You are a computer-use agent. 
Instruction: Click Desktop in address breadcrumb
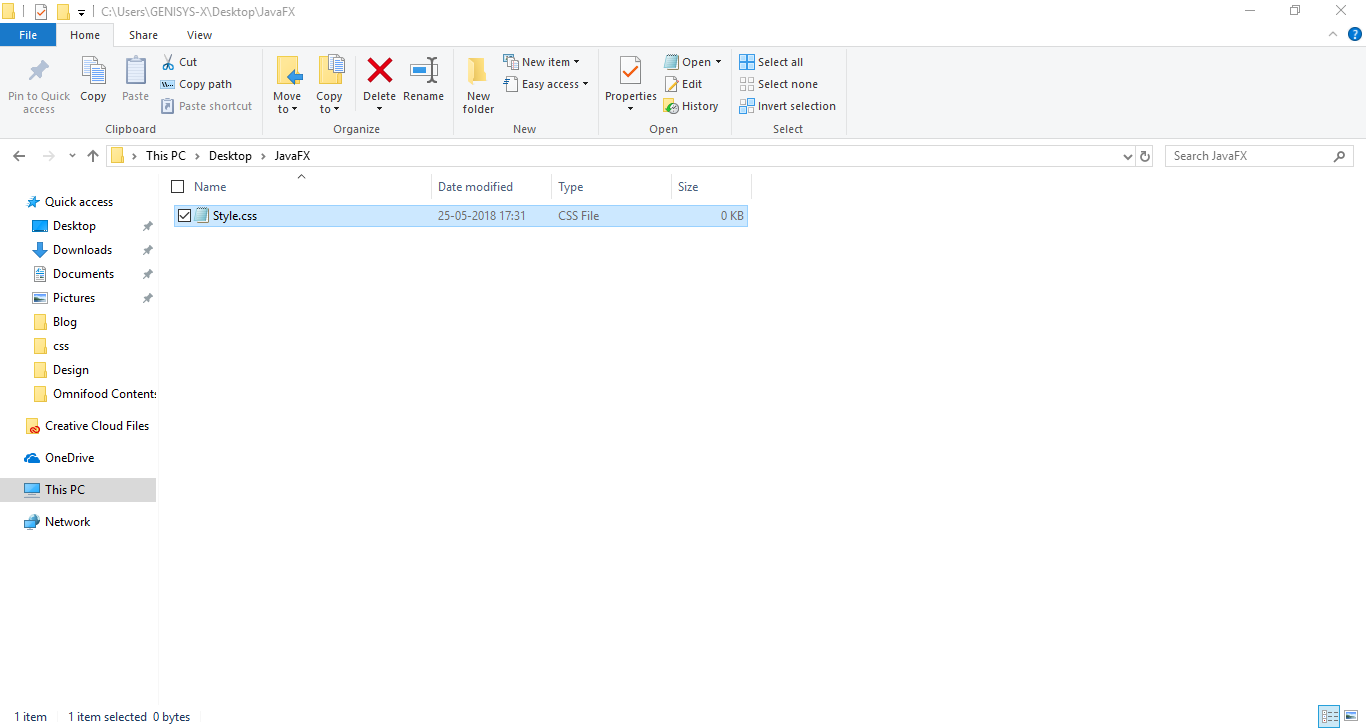(x=230, y=156)
